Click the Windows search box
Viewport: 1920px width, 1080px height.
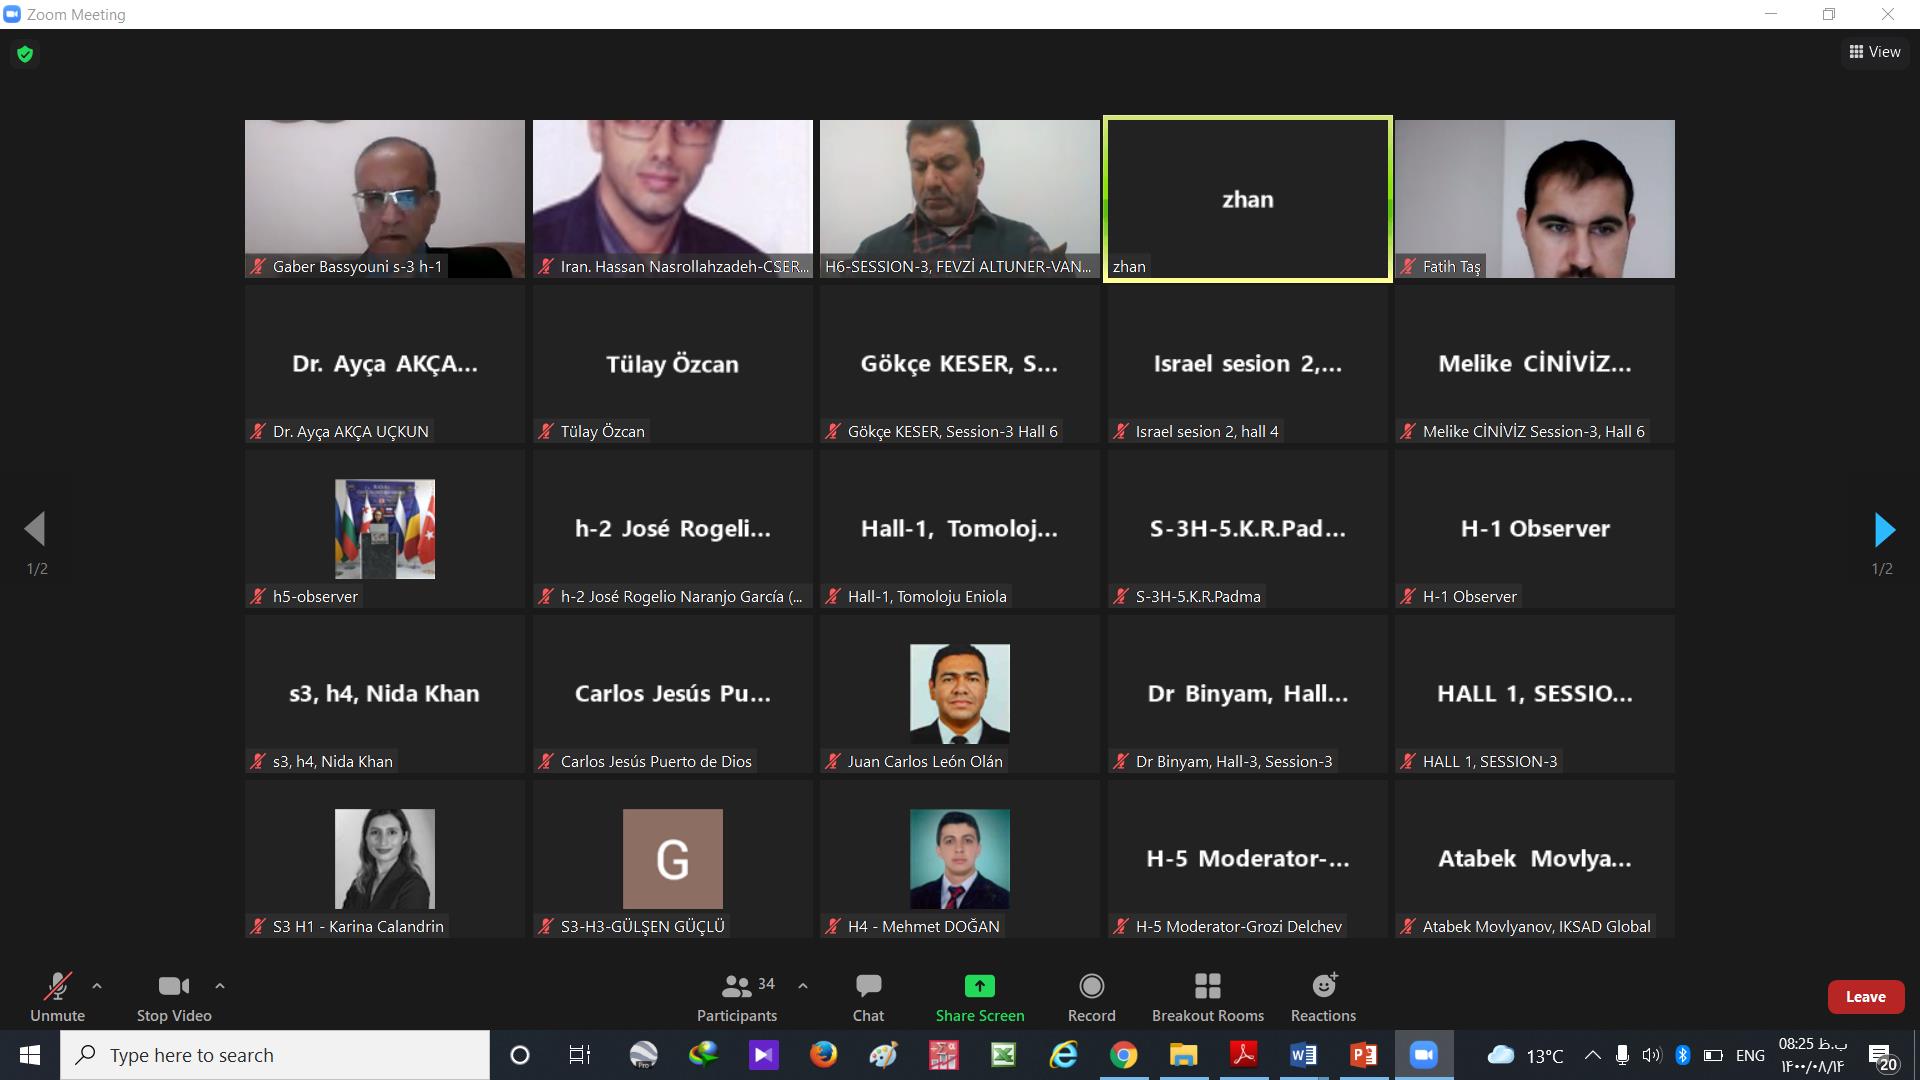click(275, 1055)
